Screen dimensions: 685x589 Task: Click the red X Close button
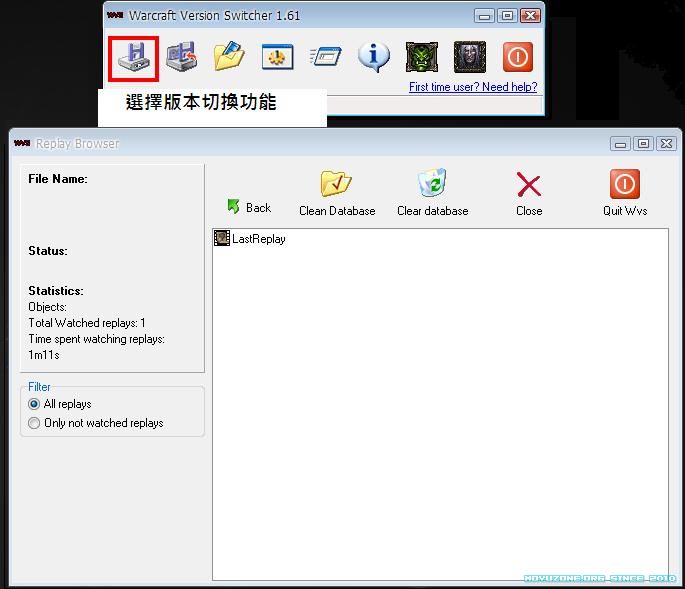[x=529, y=184]
